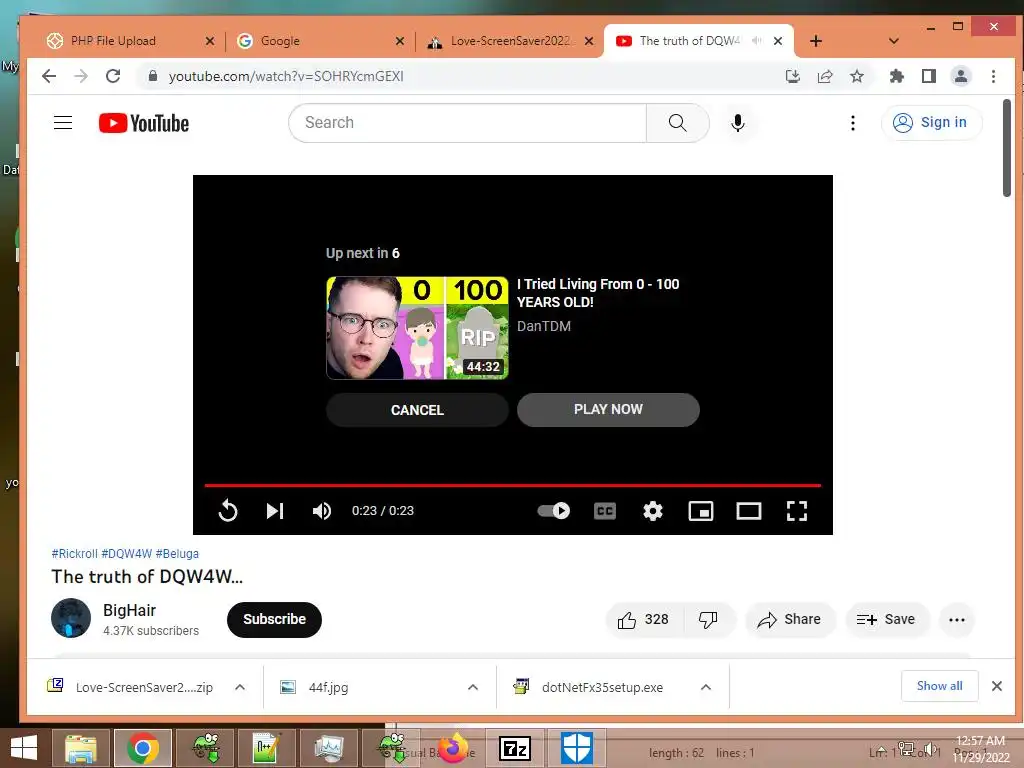The width and height of the screenshot is (1024, 768).
Task: Expand options for dotNetFx35setup.exe download
Action: [706, 687]
